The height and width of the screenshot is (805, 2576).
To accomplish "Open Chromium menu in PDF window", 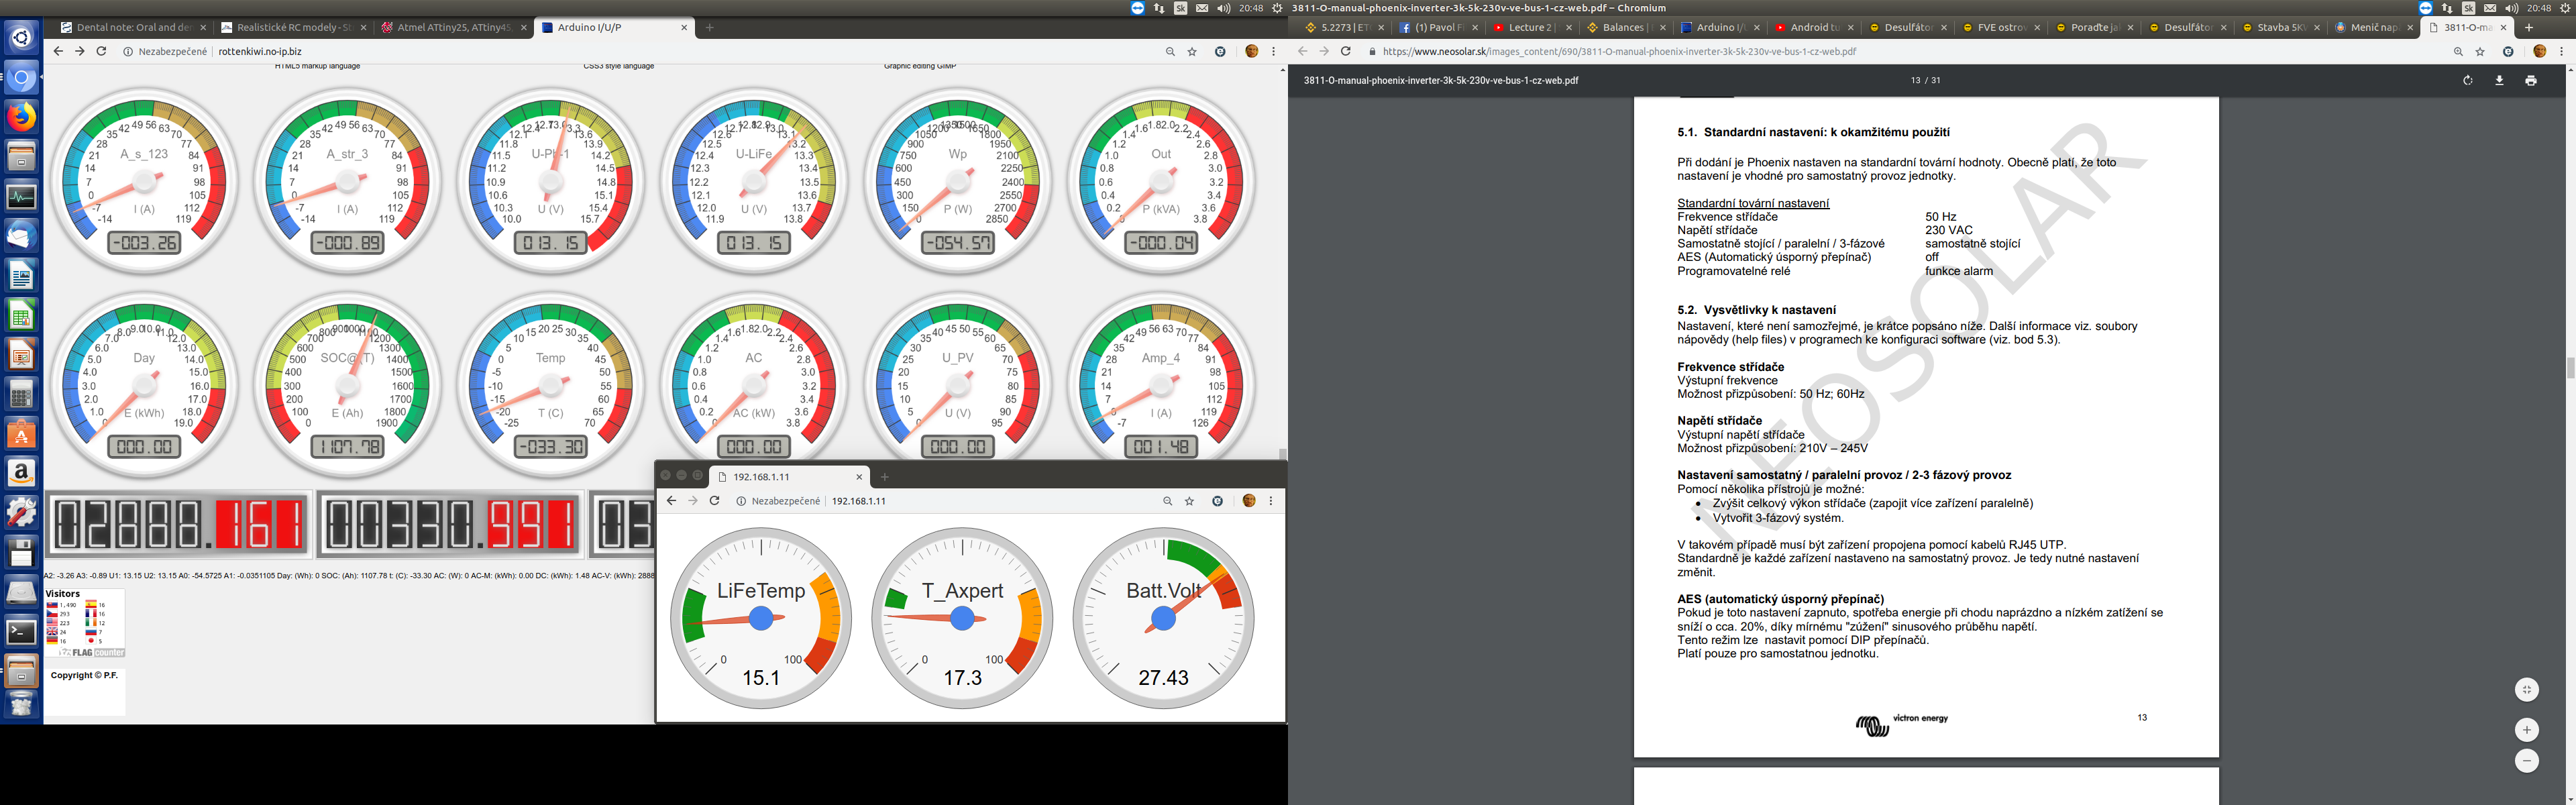I will tap(2561, 51).
